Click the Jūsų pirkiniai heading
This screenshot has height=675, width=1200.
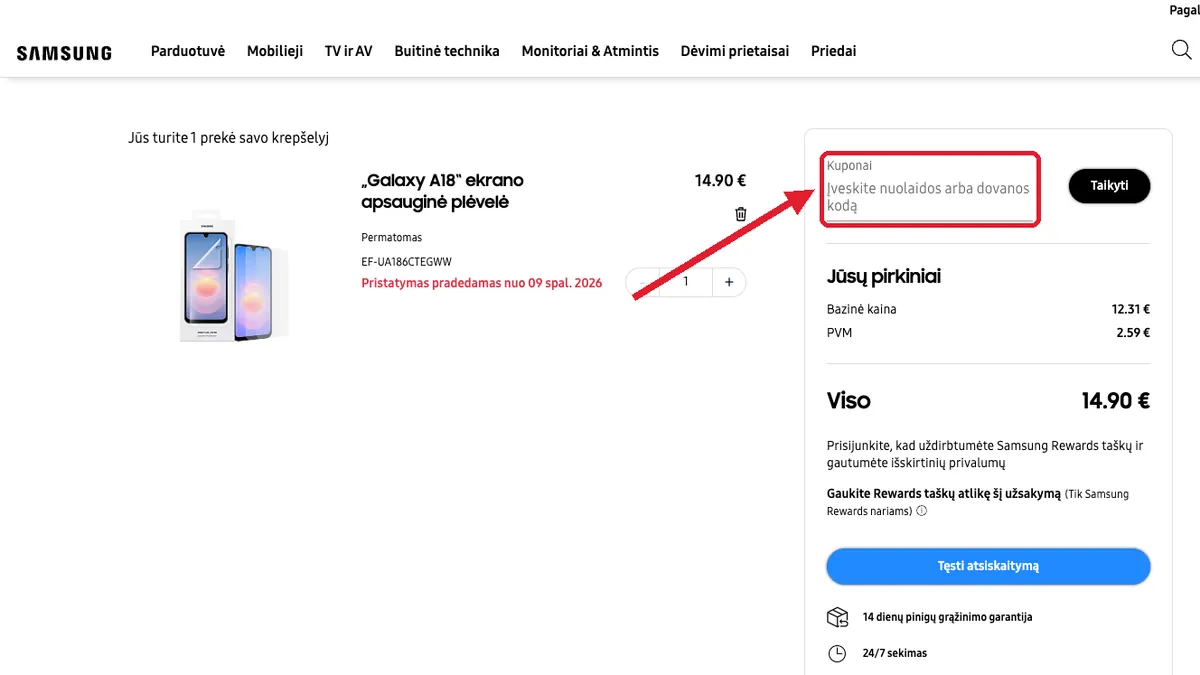pos(884,277)
